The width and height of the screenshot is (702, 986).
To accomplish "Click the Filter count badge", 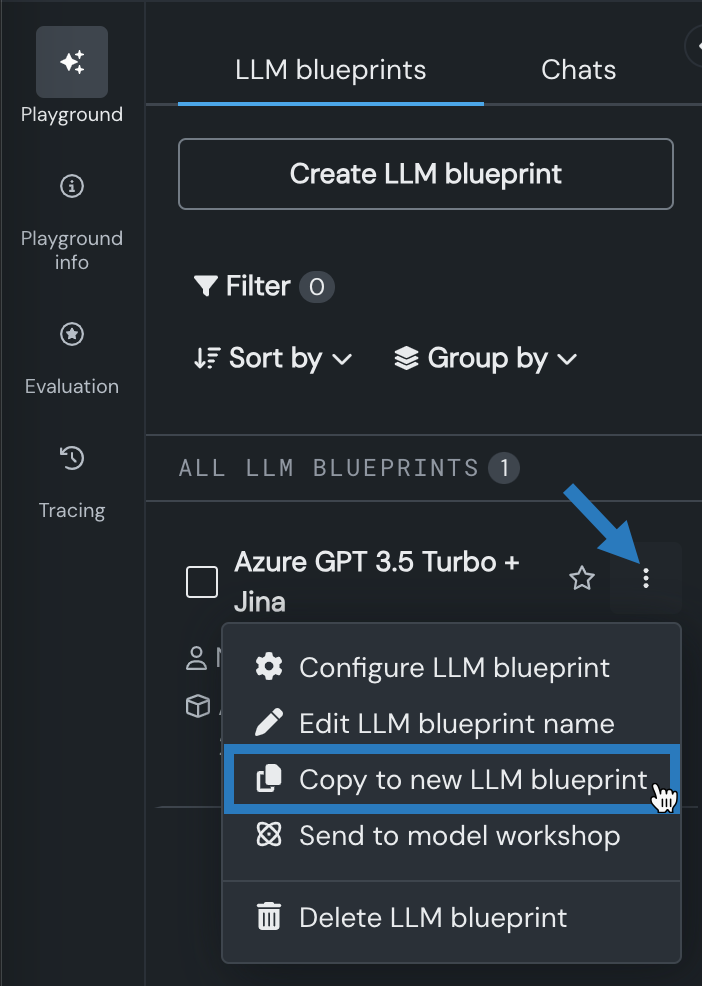I will 317,288.
